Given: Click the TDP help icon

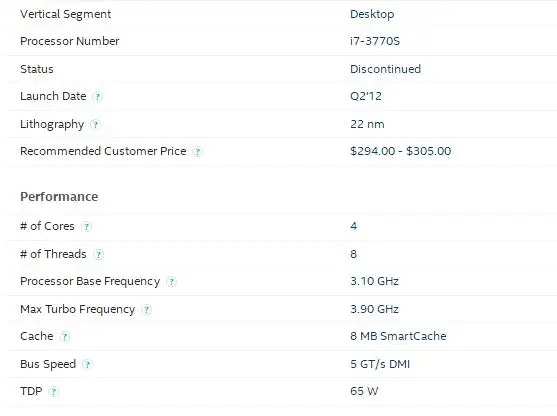Looking at the screenshot, I should (53, 392).
